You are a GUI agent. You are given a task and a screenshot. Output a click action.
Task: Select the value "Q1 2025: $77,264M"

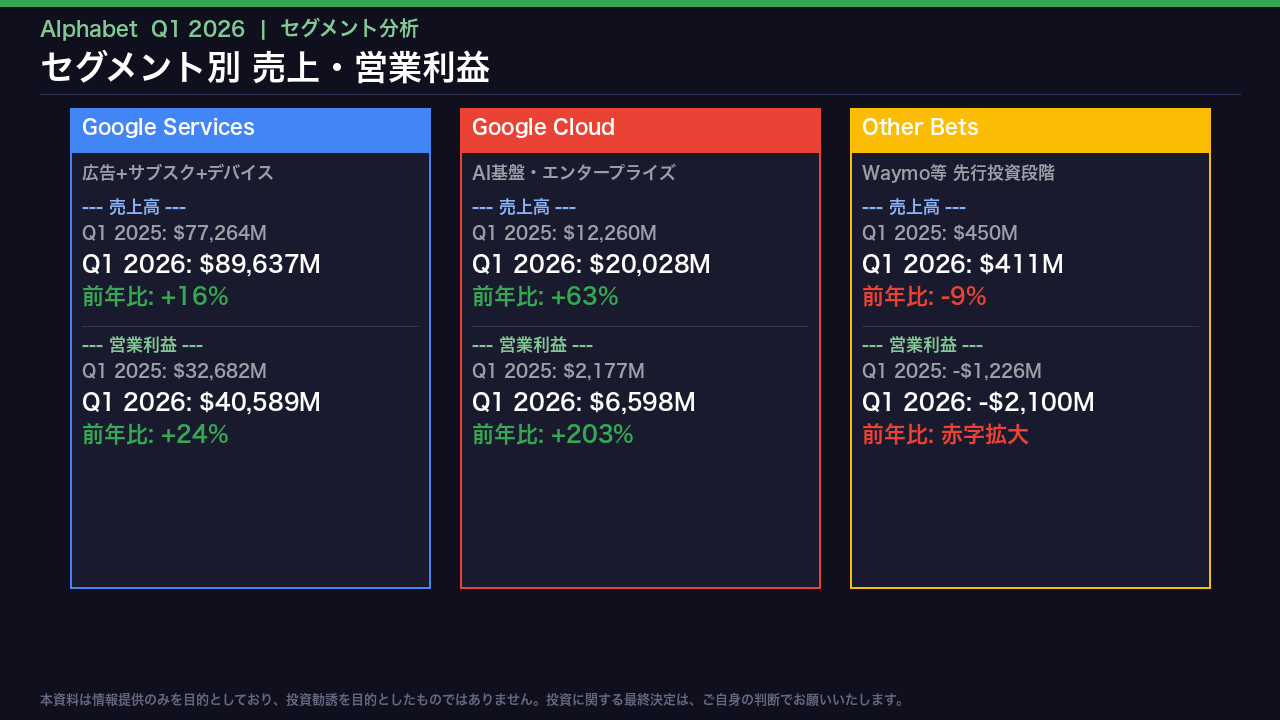(174, 233)
